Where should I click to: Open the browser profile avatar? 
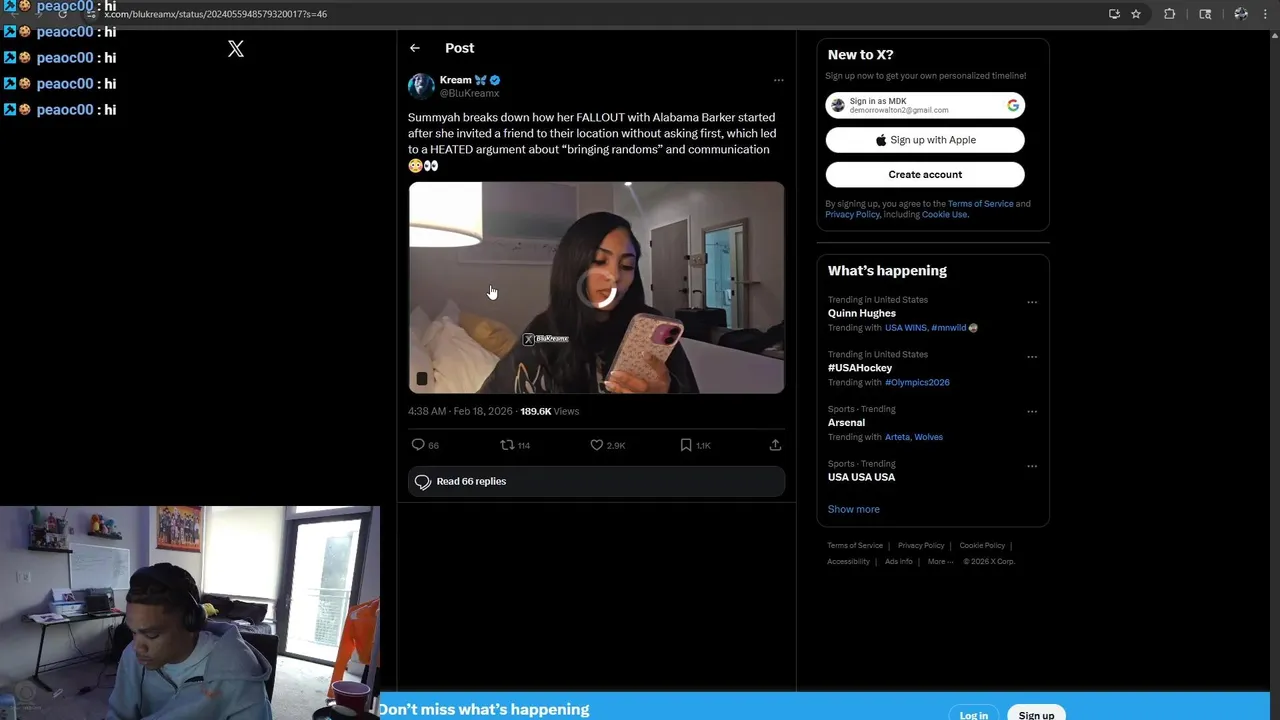point(1241,14)
